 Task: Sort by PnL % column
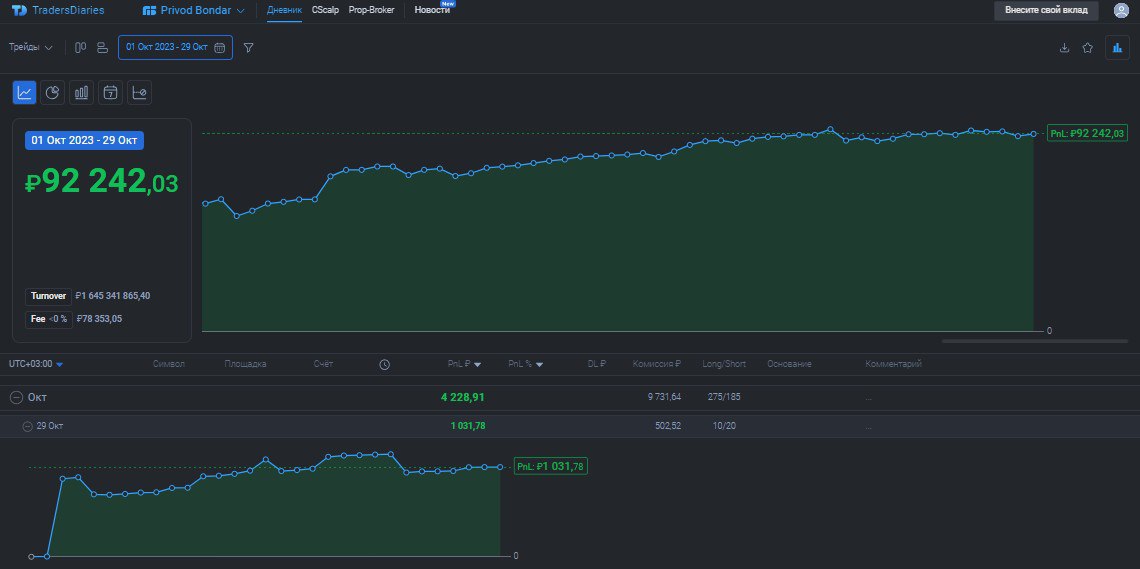pos(526,364)
